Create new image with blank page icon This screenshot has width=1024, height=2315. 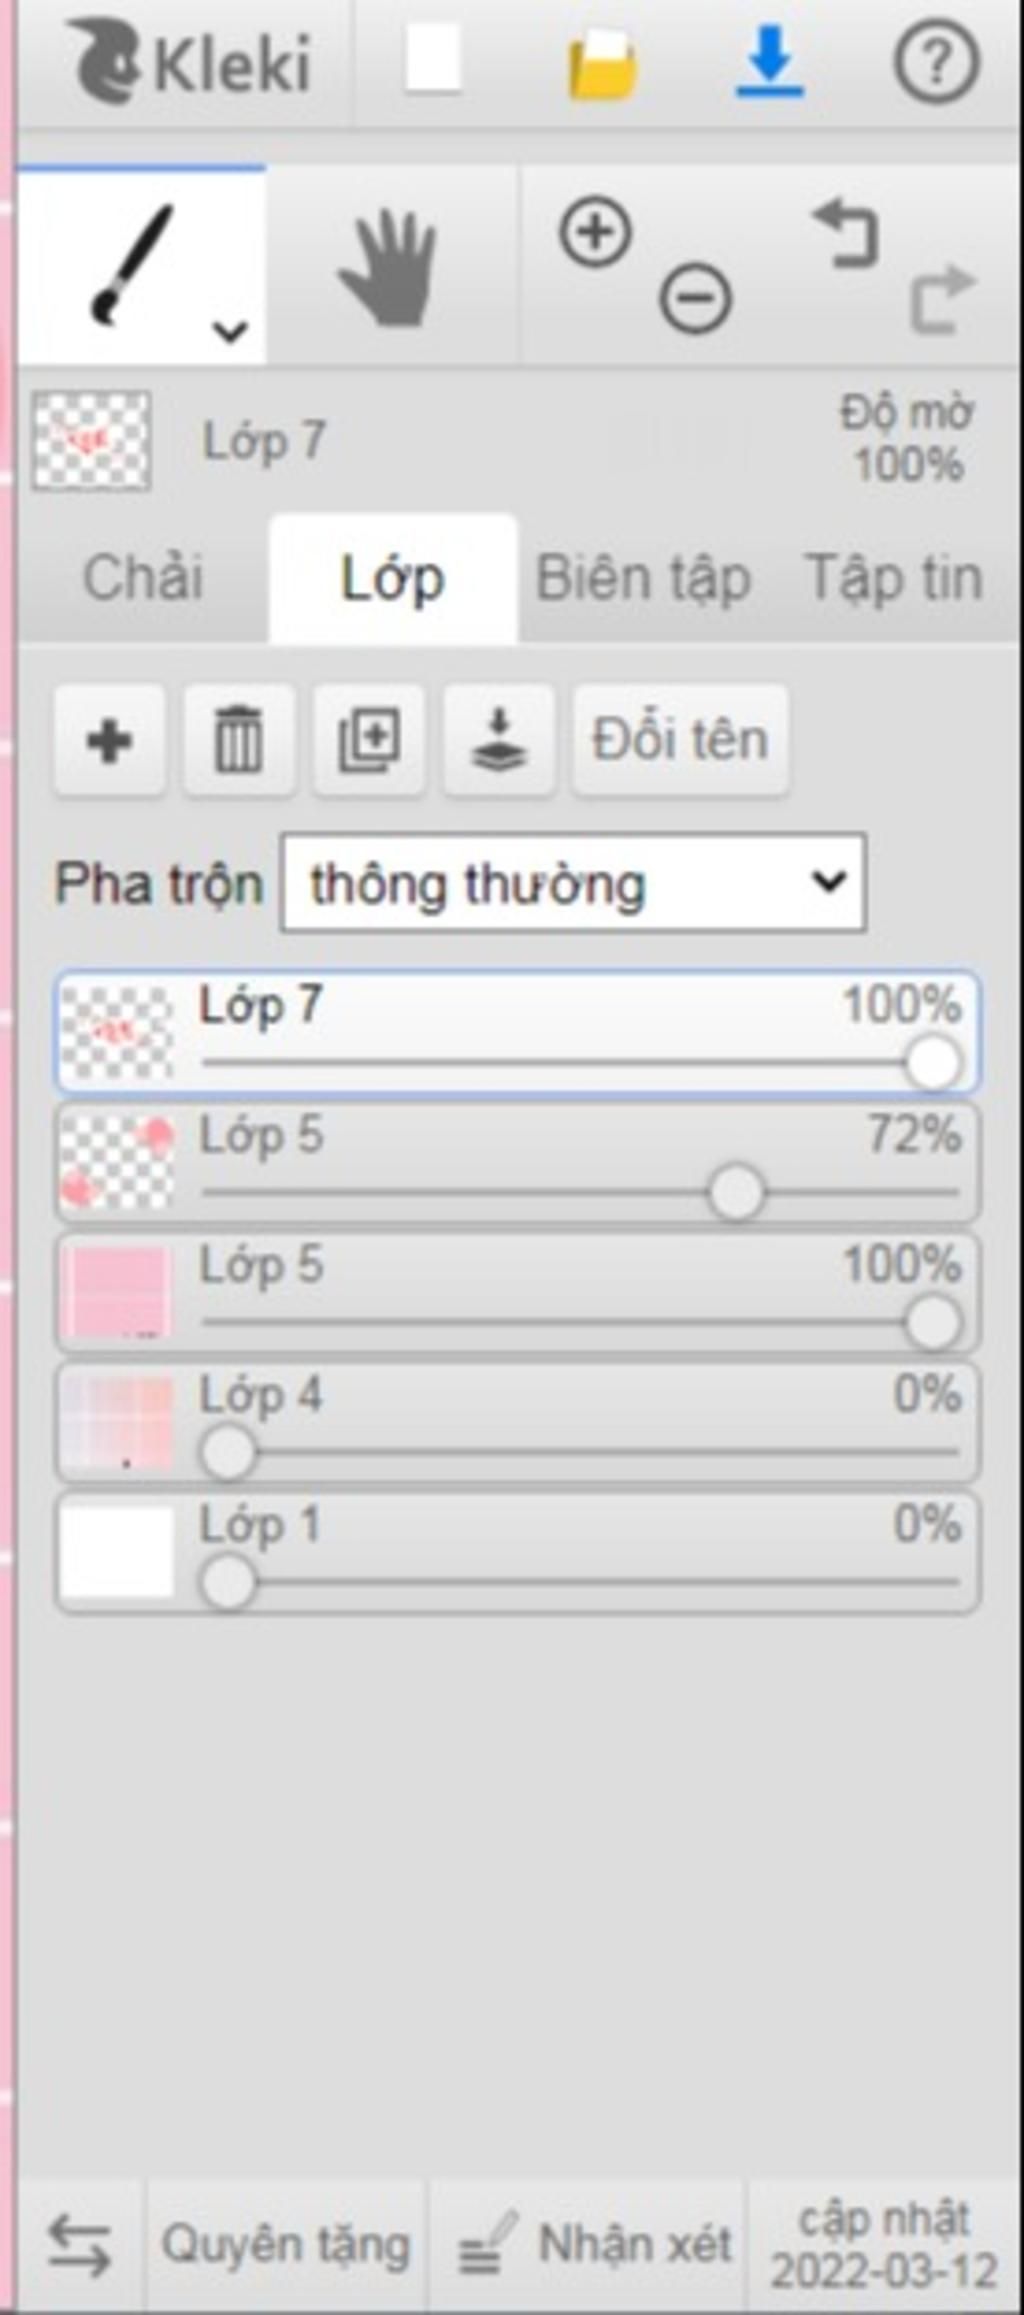pyautogui.click(x=433, y=59)
